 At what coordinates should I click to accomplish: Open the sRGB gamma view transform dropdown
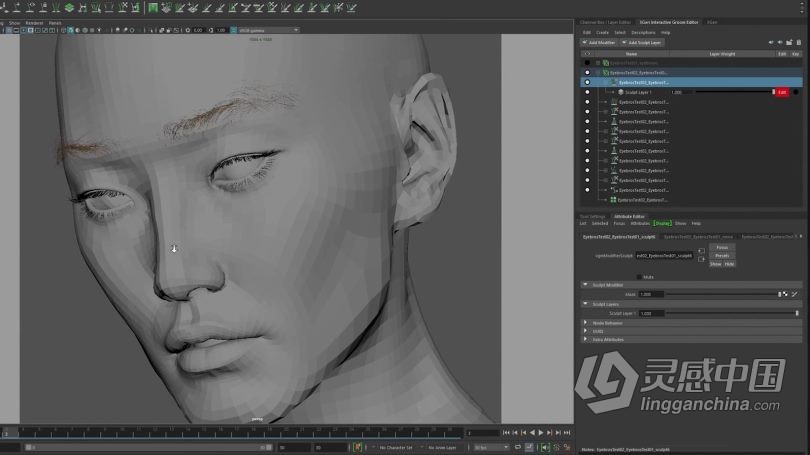(269, 30)
